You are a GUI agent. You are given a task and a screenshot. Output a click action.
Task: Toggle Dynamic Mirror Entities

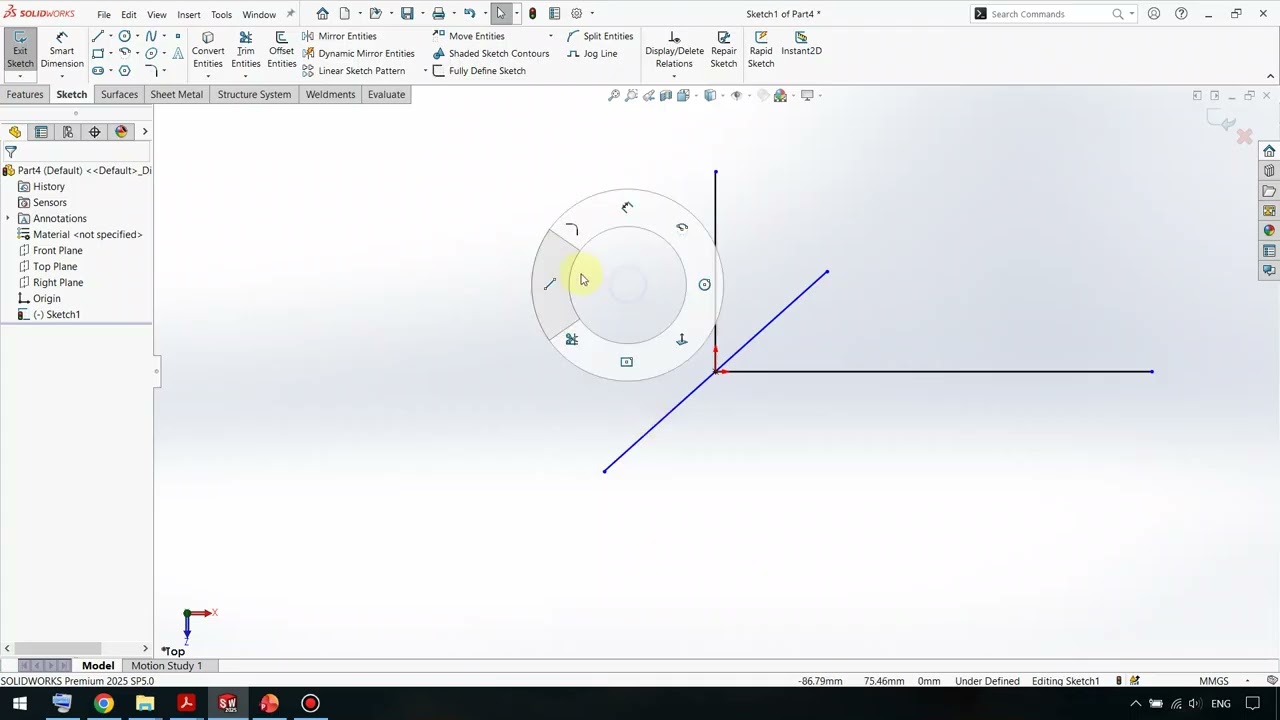coord(358,54)
